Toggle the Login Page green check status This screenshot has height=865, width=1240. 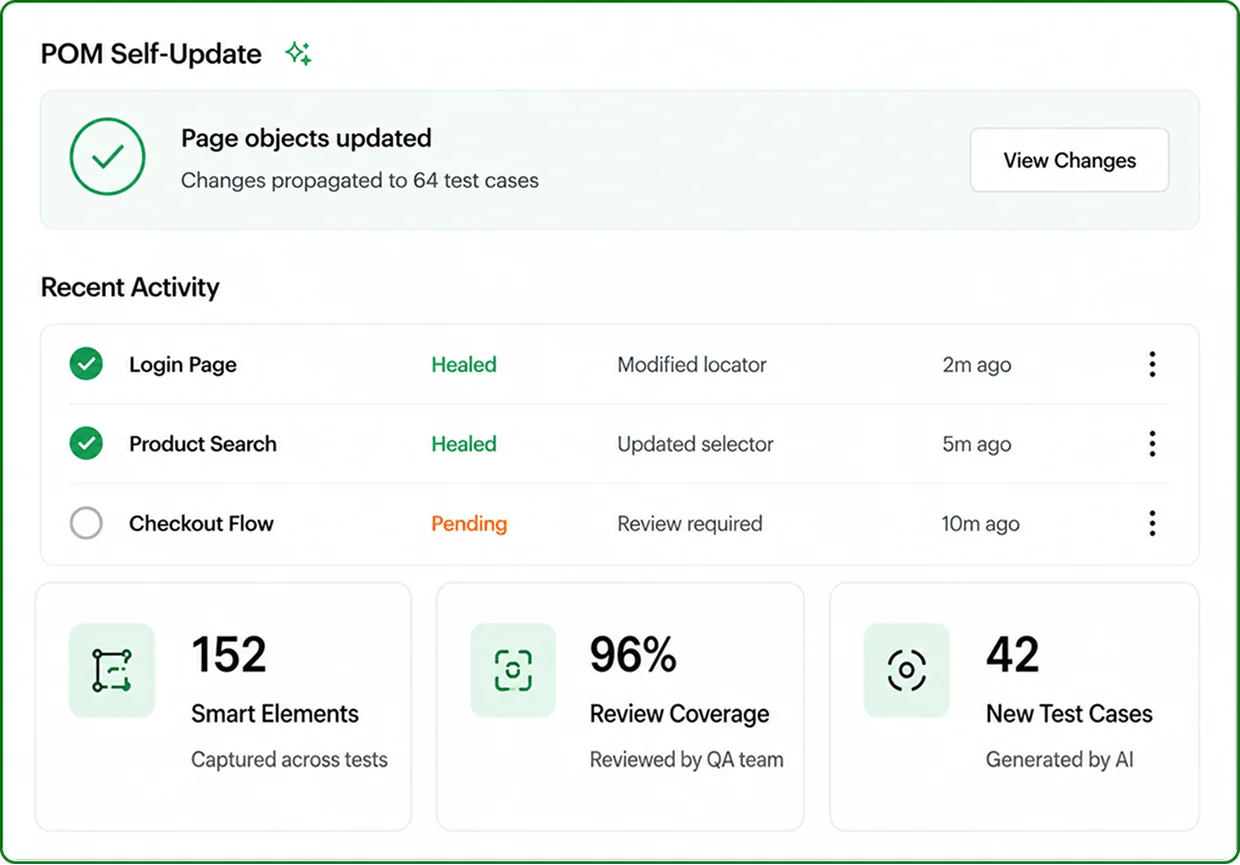coord(86,364)
